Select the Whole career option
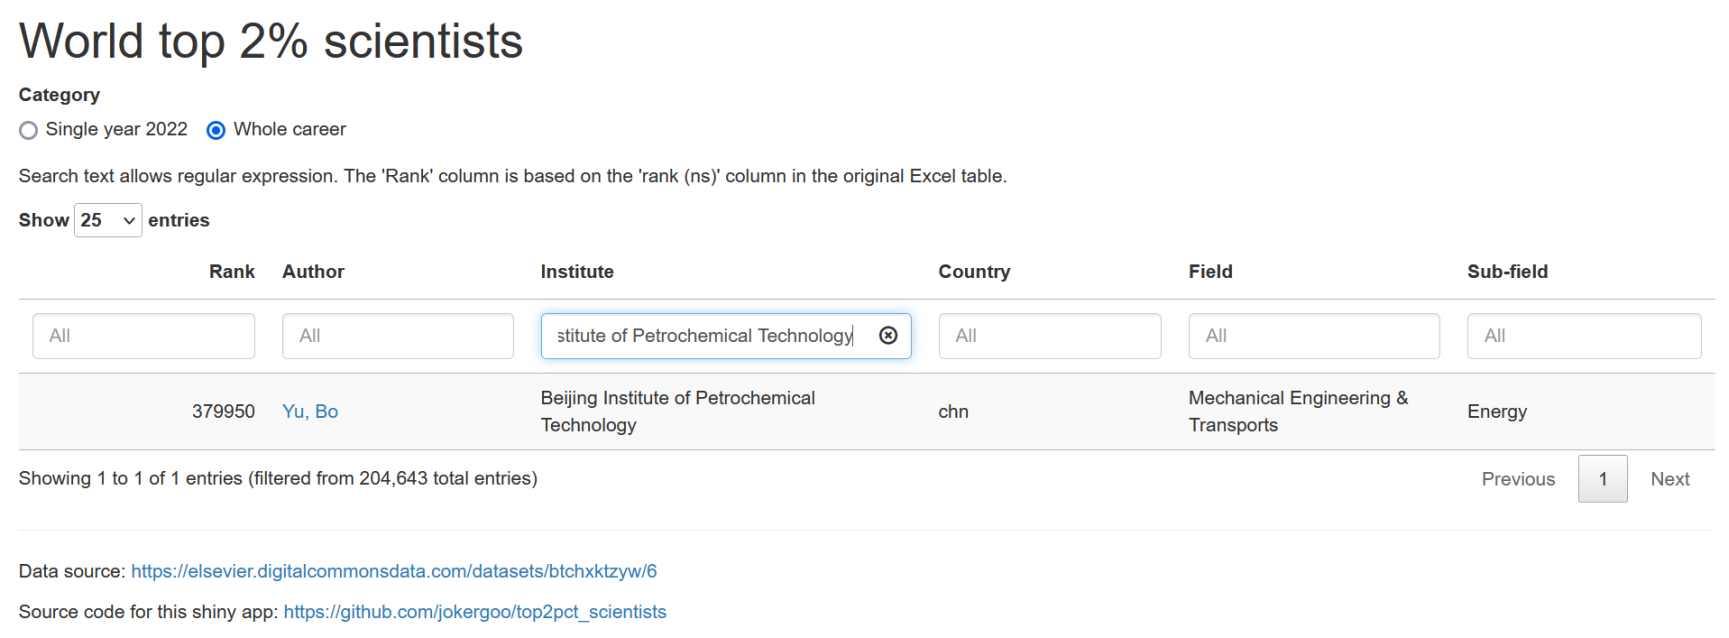Viewport: 1729px width, 638px height. tap(216, 130)
